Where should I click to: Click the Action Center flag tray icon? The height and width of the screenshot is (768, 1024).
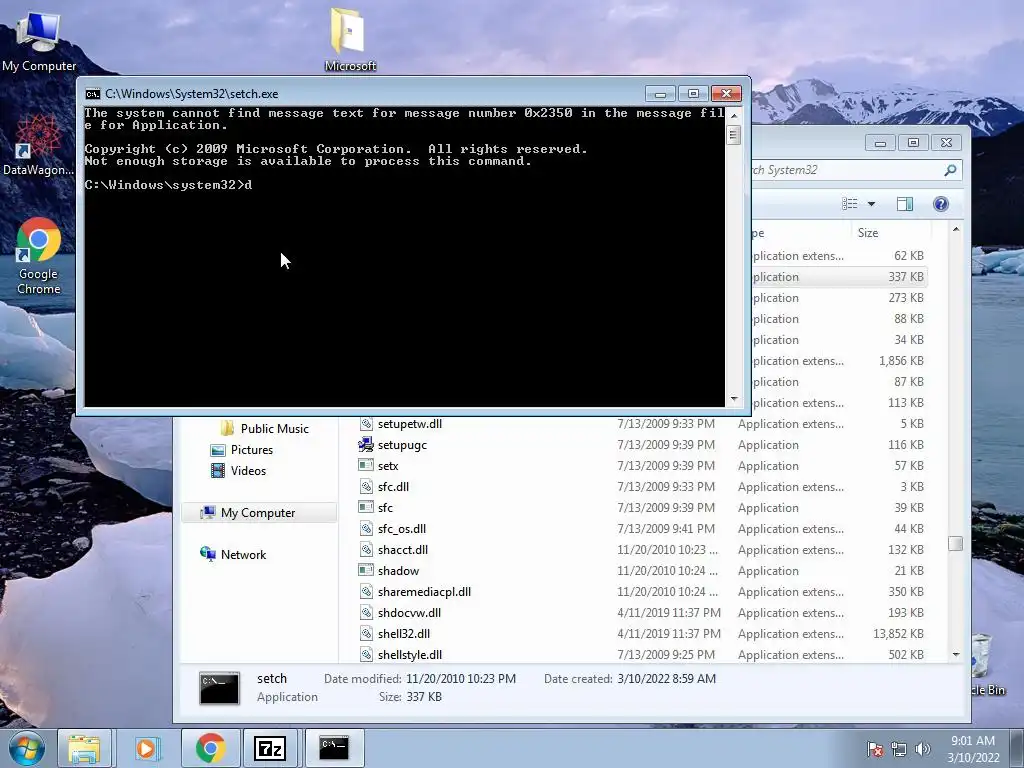click(x=875, y=749)
